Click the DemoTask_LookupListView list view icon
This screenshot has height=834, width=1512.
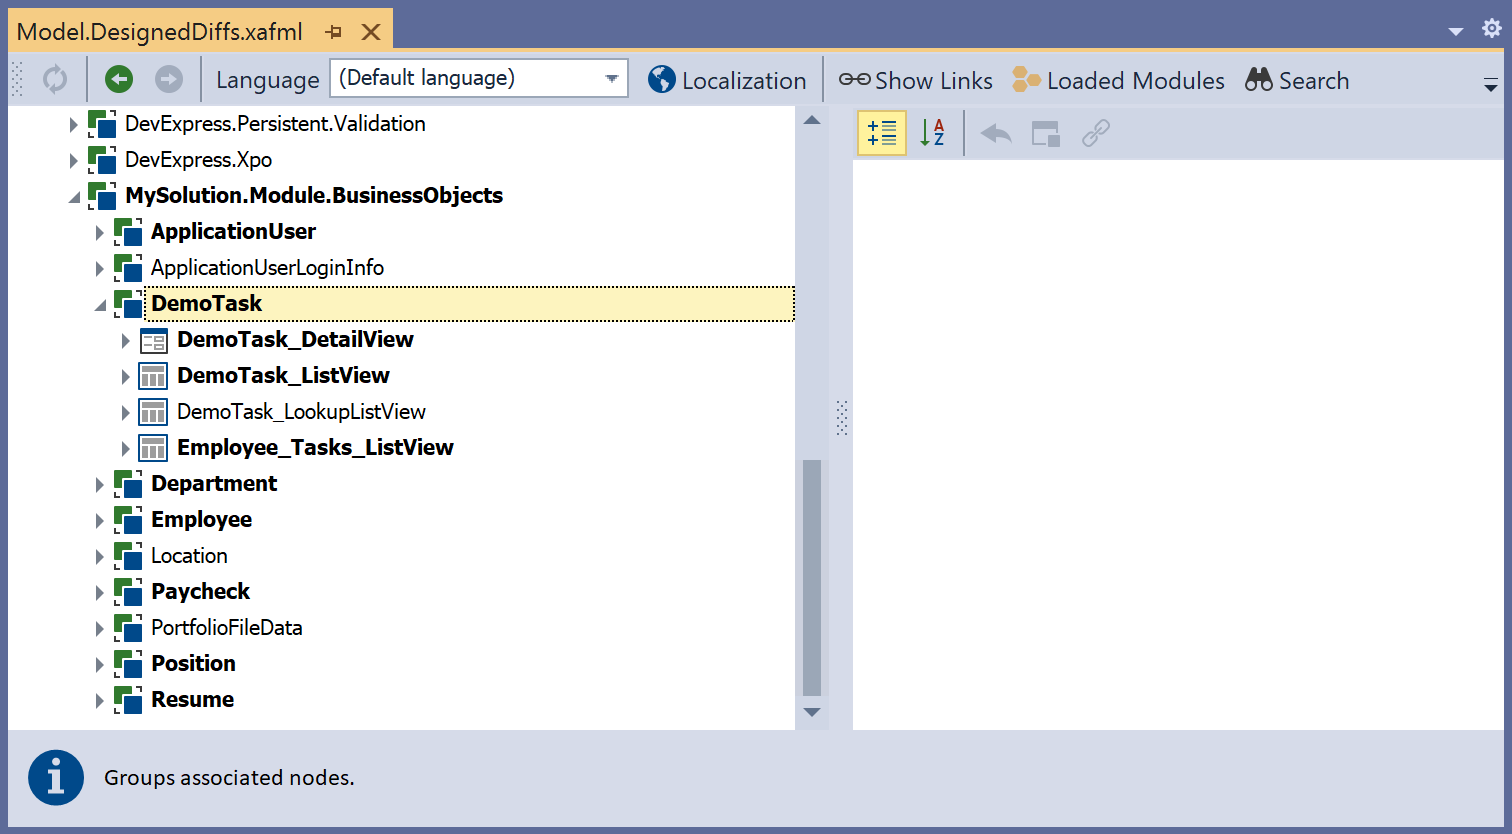(153, 412)
